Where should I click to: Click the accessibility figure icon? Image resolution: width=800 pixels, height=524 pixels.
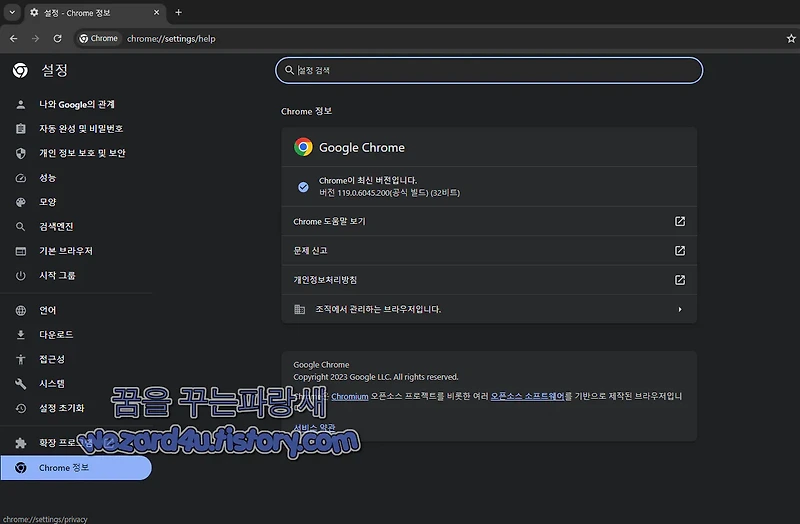(x=20, y=359)
